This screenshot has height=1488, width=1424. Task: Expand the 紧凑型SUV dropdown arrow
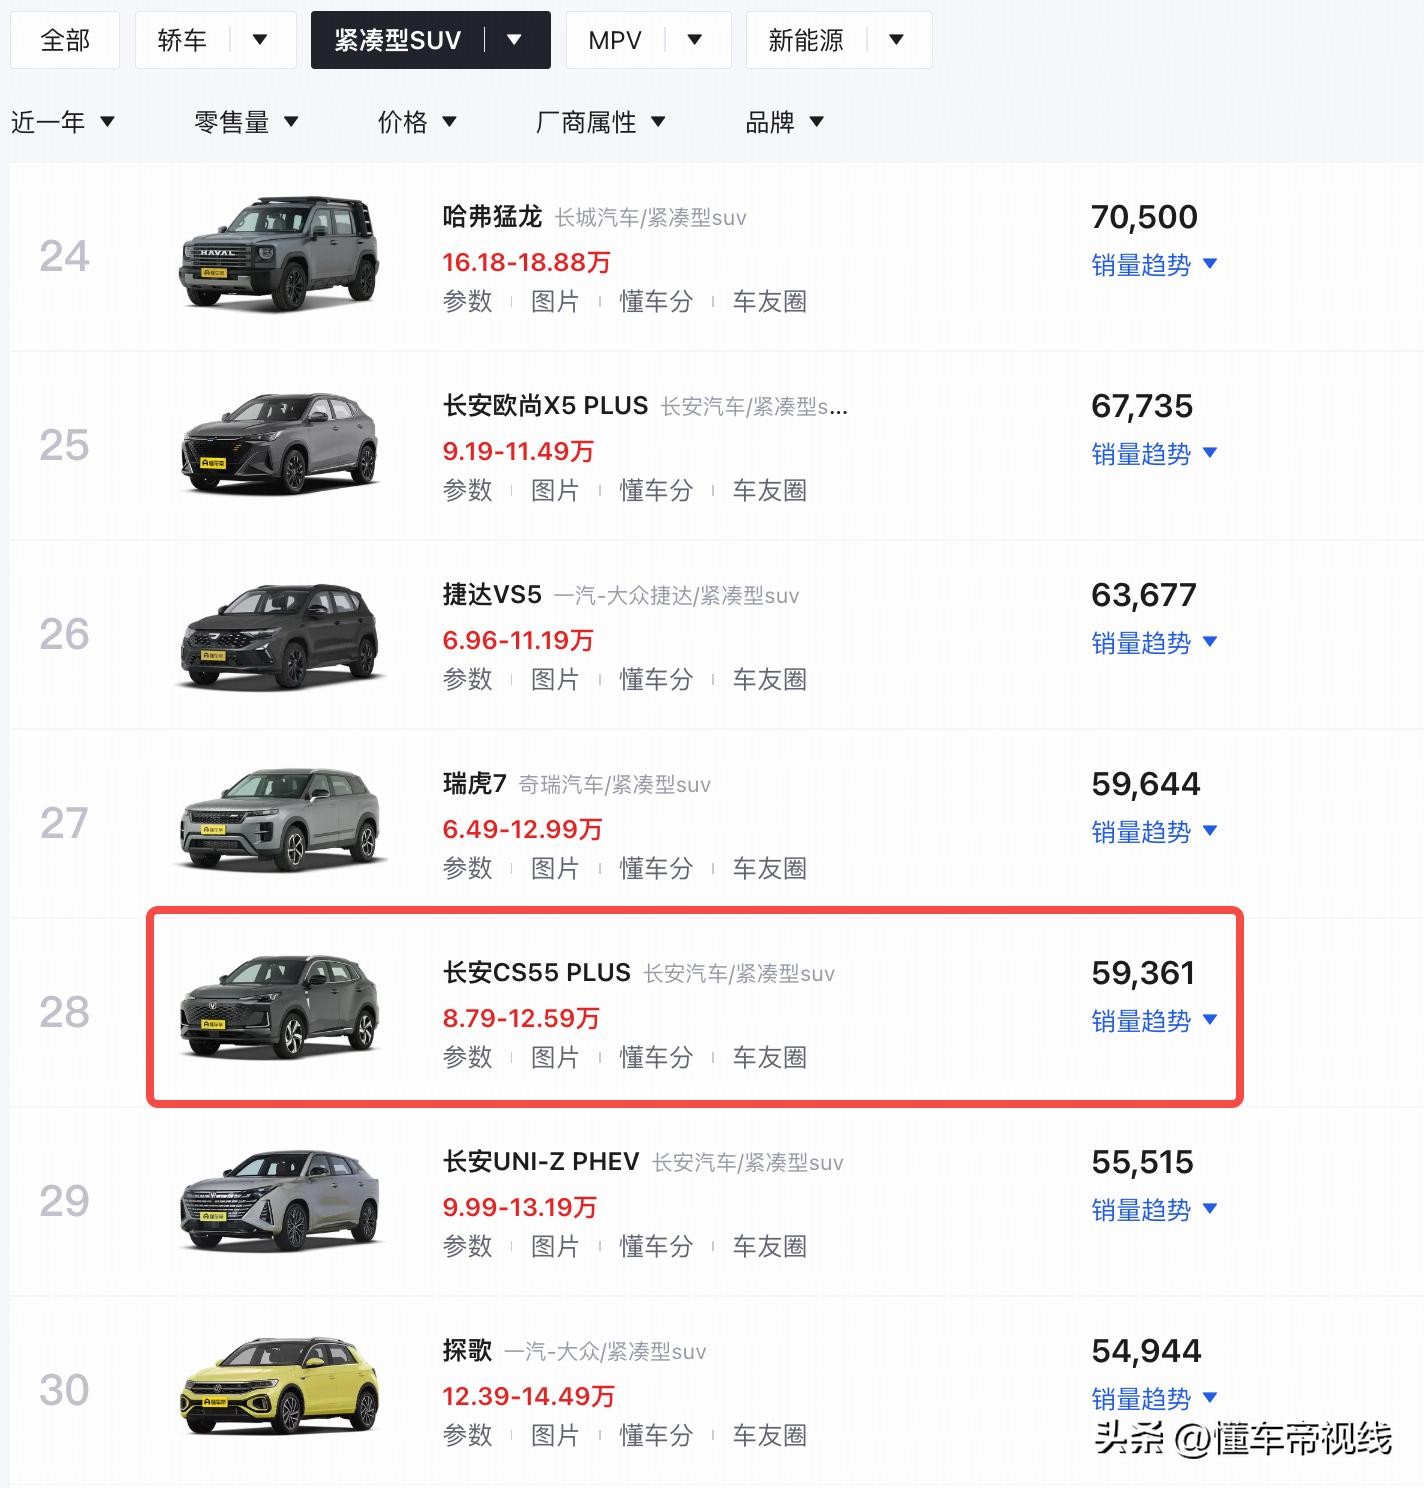(515, 40)
